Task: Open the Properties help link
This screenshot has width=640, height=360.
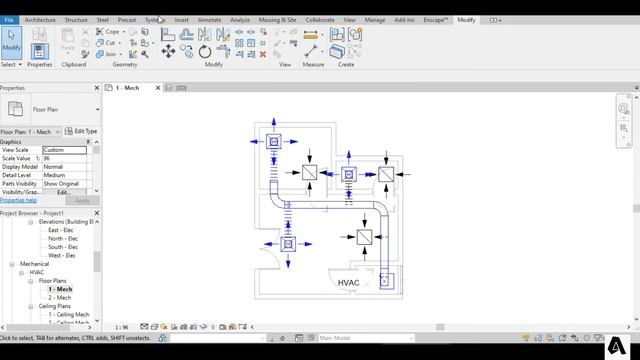Action: pyautogui.click(x=18, y=200)
